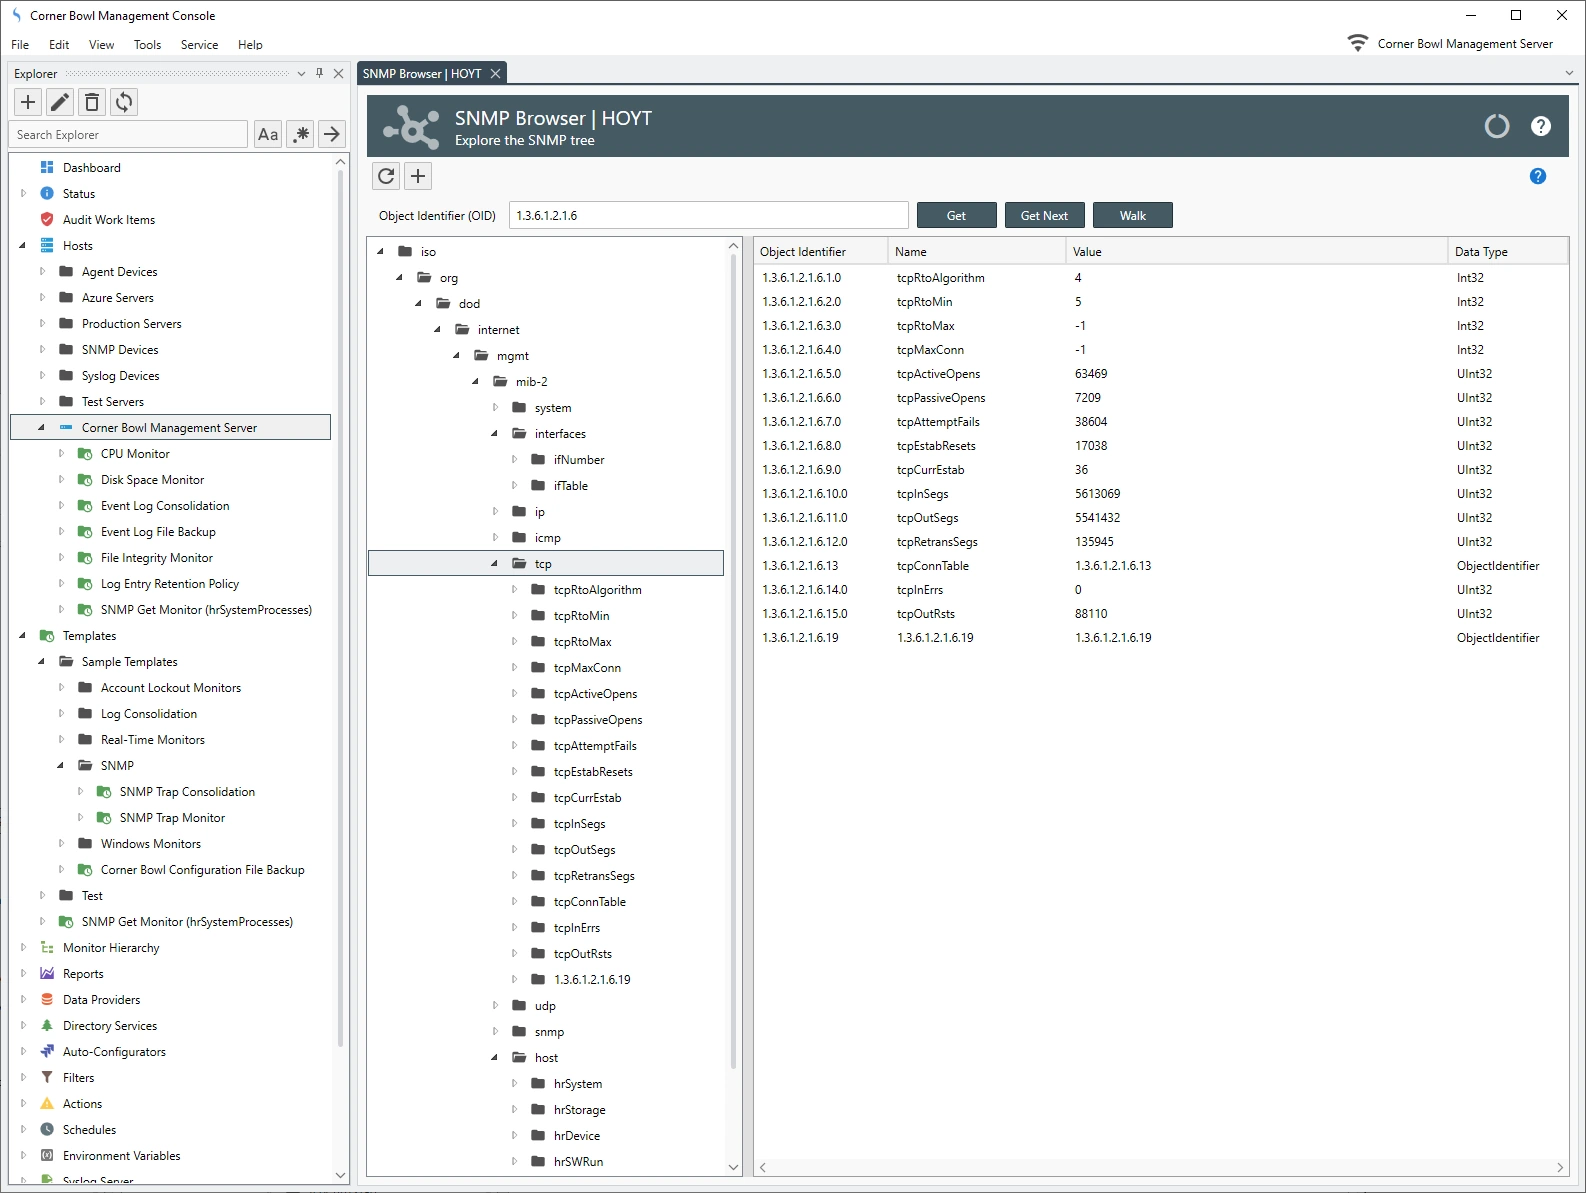Viewport: 1586px width, 1193px height.
Task: Click the Refresh icon in Explorer toolbar
Action: point(124,102)
